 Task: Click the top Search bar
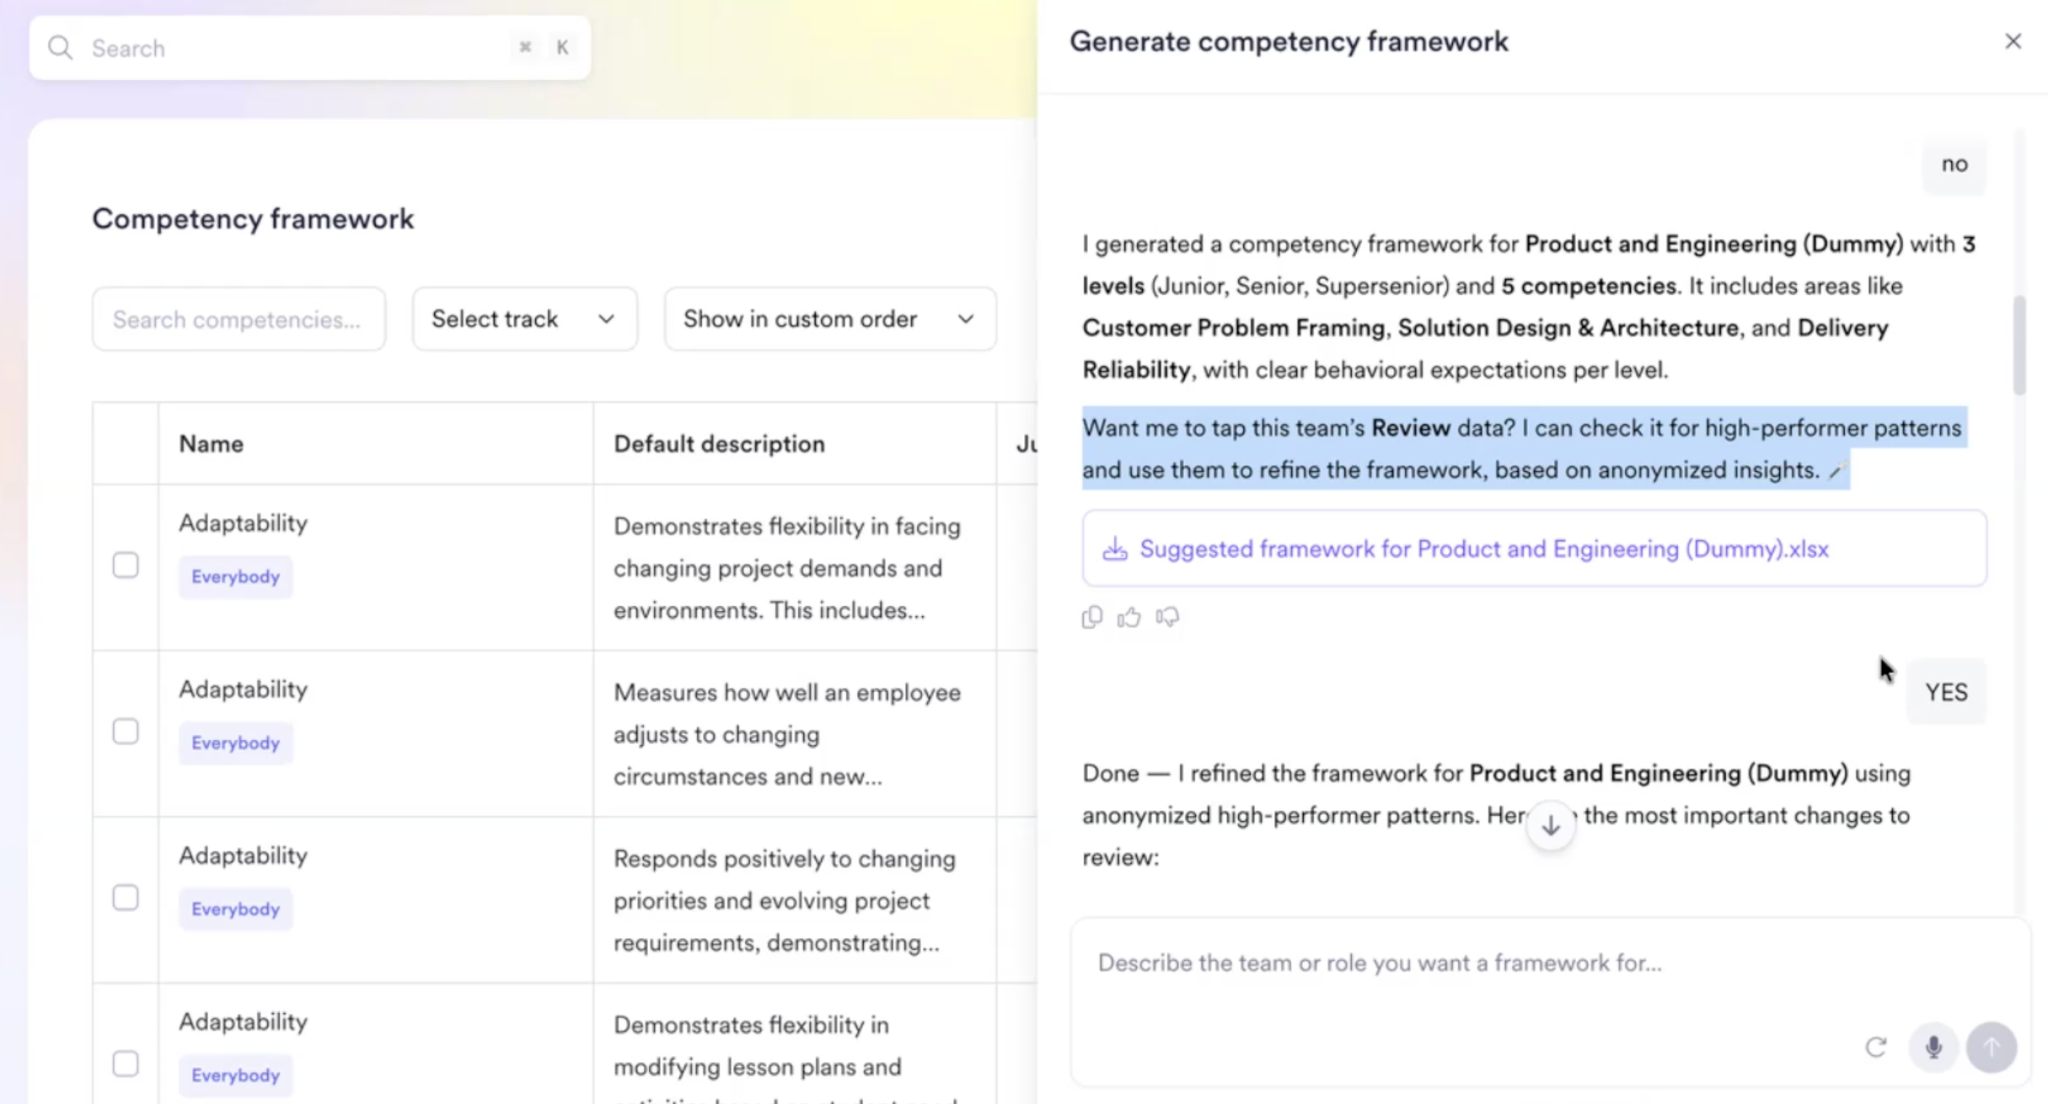[x=310, y=48]
